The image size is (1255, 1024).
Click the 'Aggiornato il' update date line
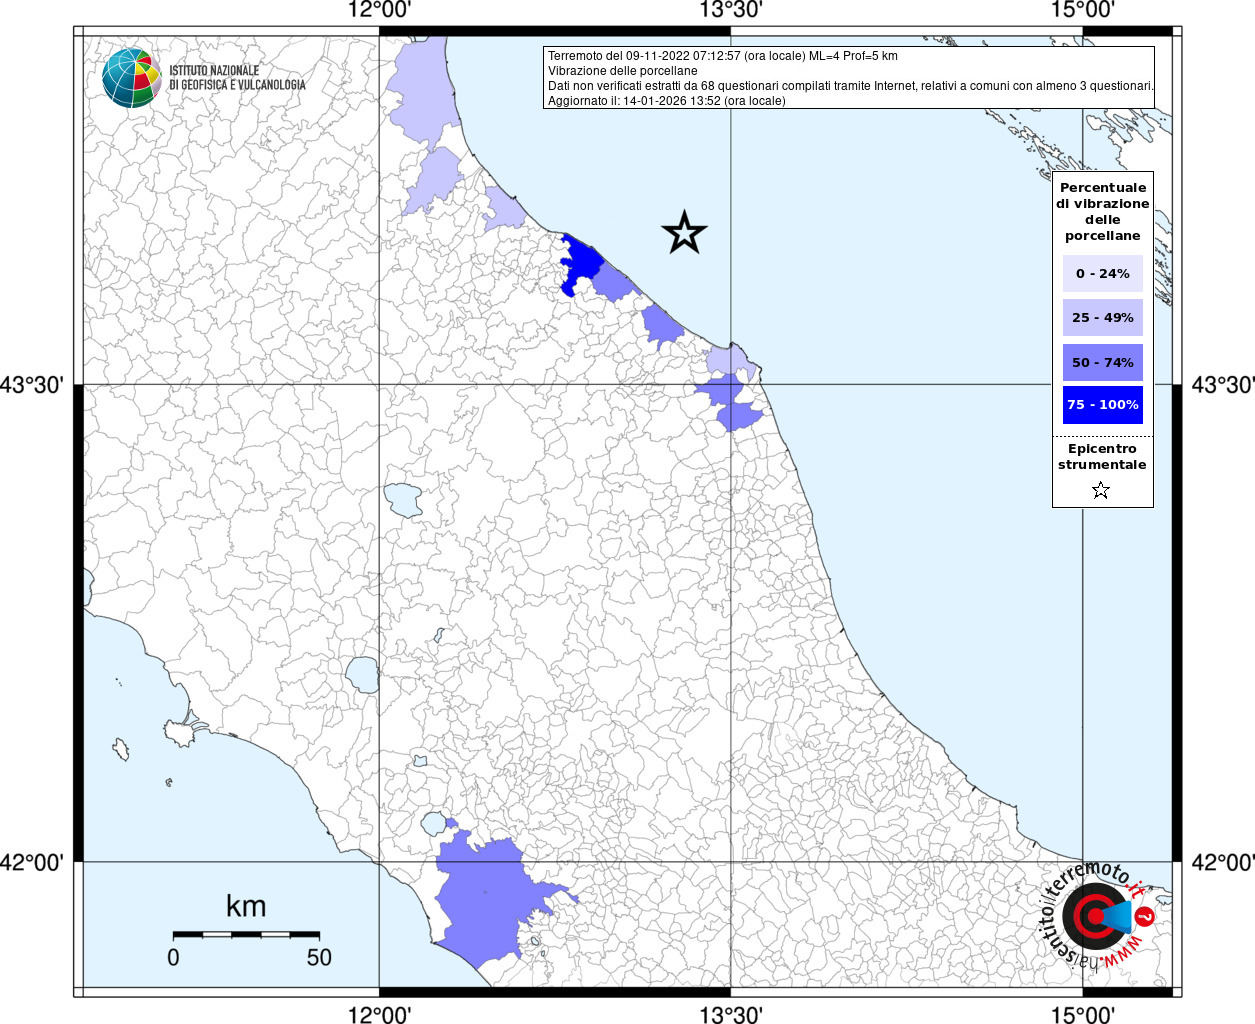point(666,101)
